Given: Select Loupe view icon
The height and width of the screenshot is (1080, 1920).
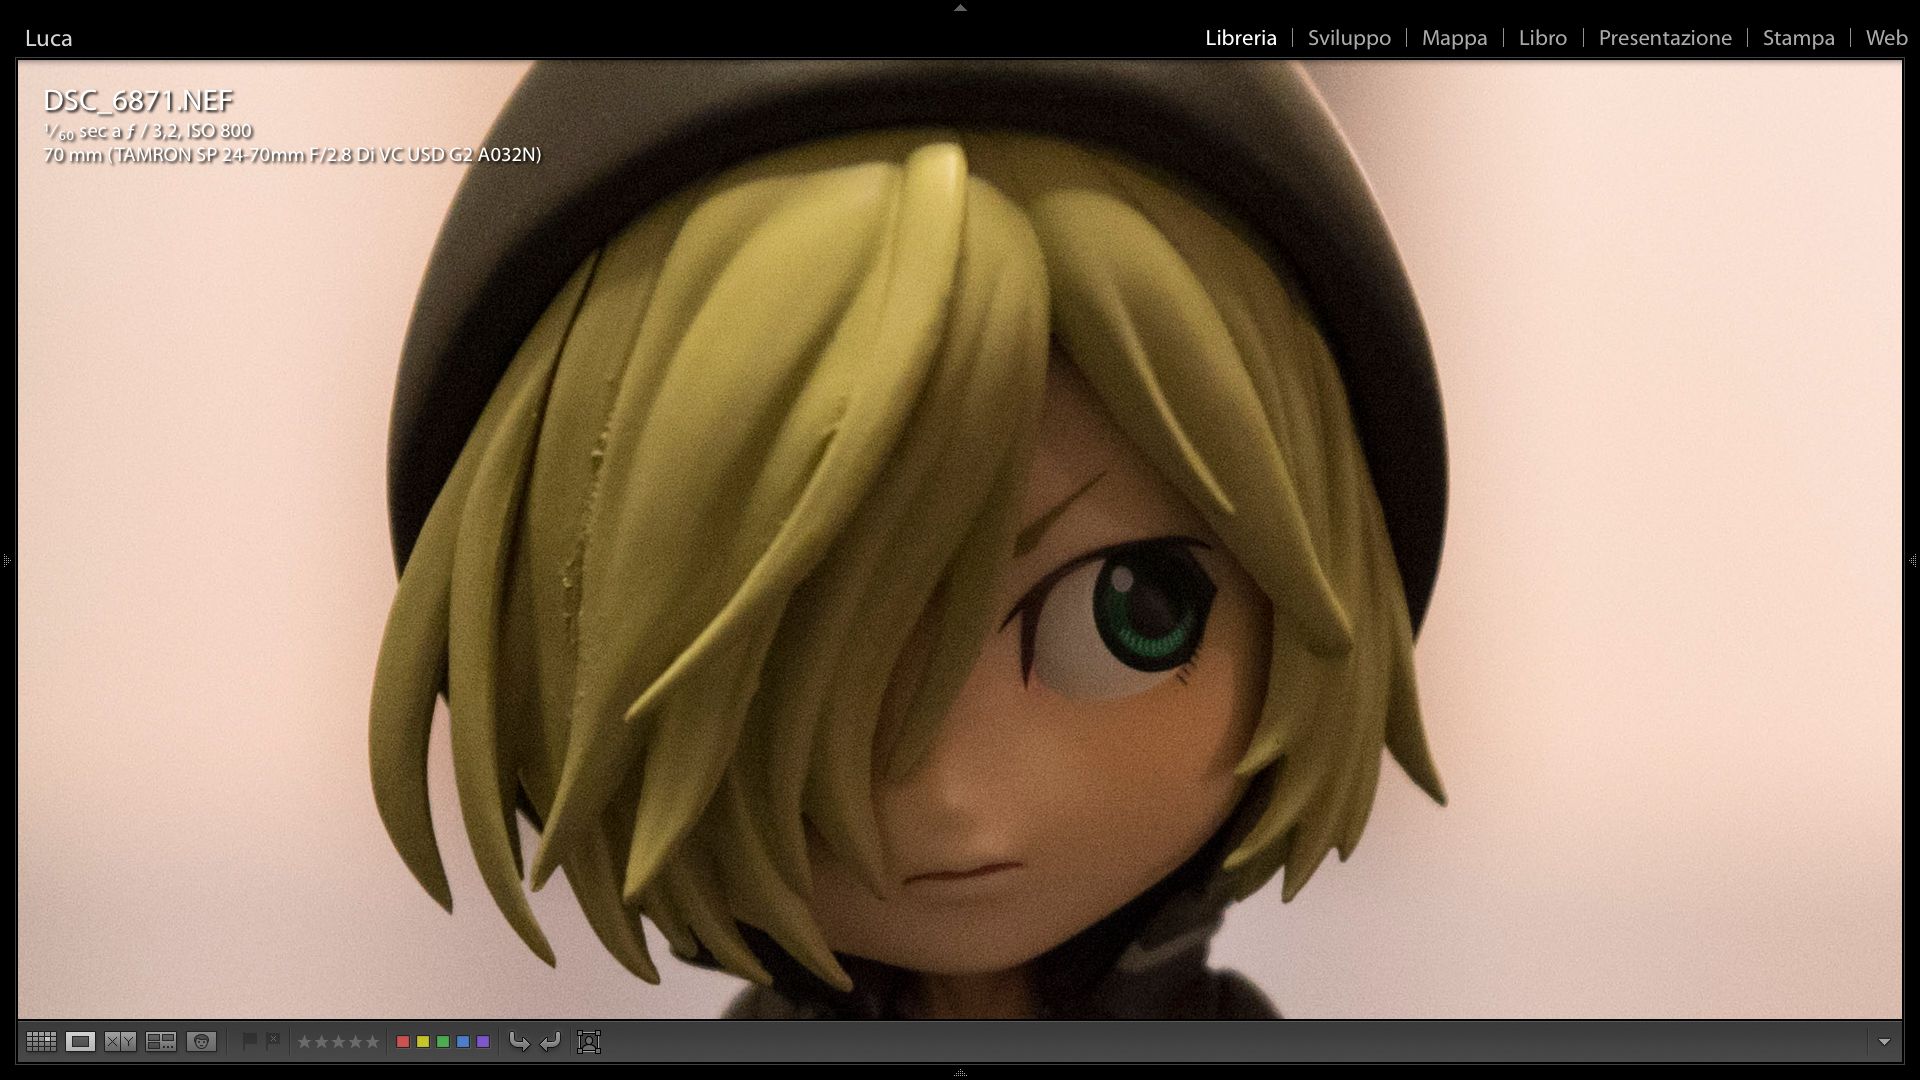Looking at the screenshot, I should point(80,1042).
